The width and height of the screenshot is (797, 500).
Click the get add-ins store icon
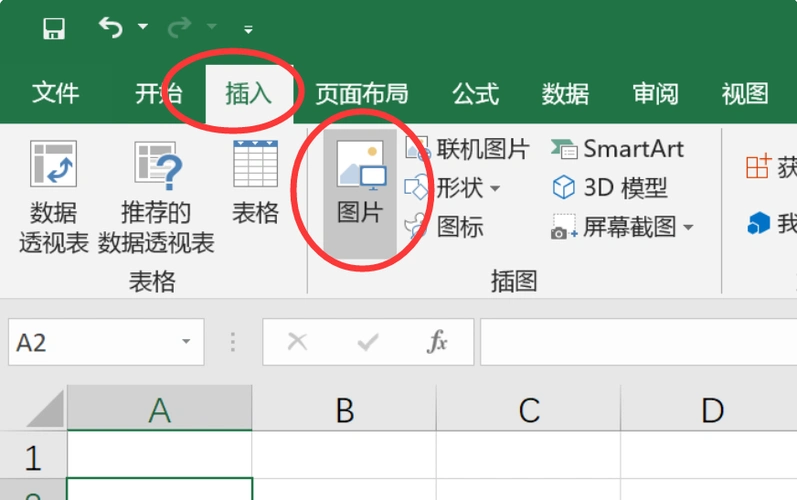[x=757, y=167]
